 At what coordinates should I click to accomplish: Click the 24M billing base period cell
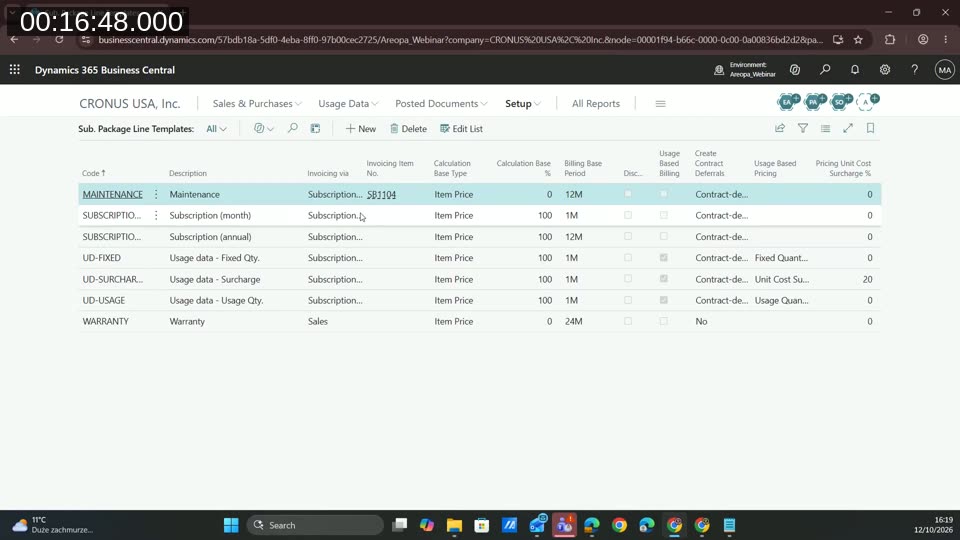coord(574,321)
